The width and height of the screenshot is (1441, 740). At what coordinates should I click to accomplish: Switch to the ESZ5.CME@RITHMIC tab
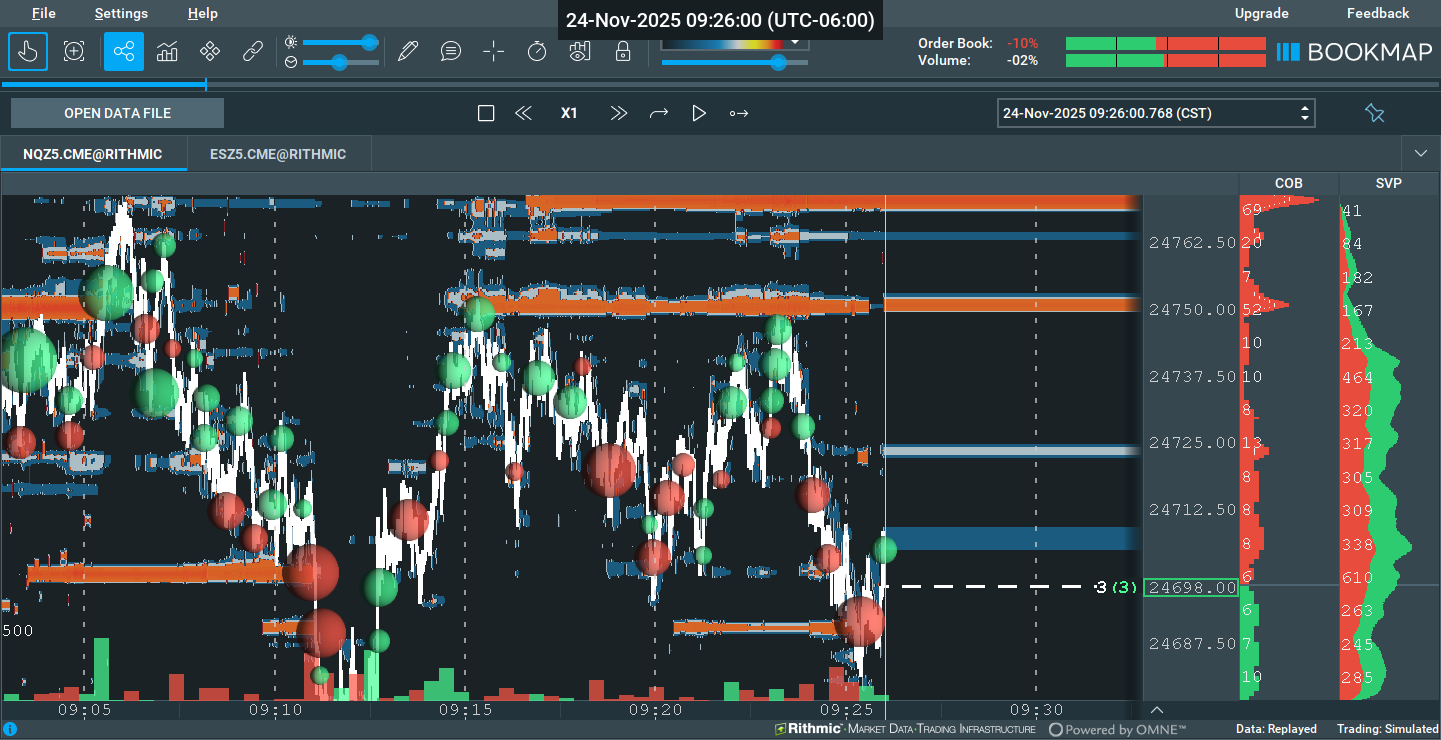tap(278, 154)
